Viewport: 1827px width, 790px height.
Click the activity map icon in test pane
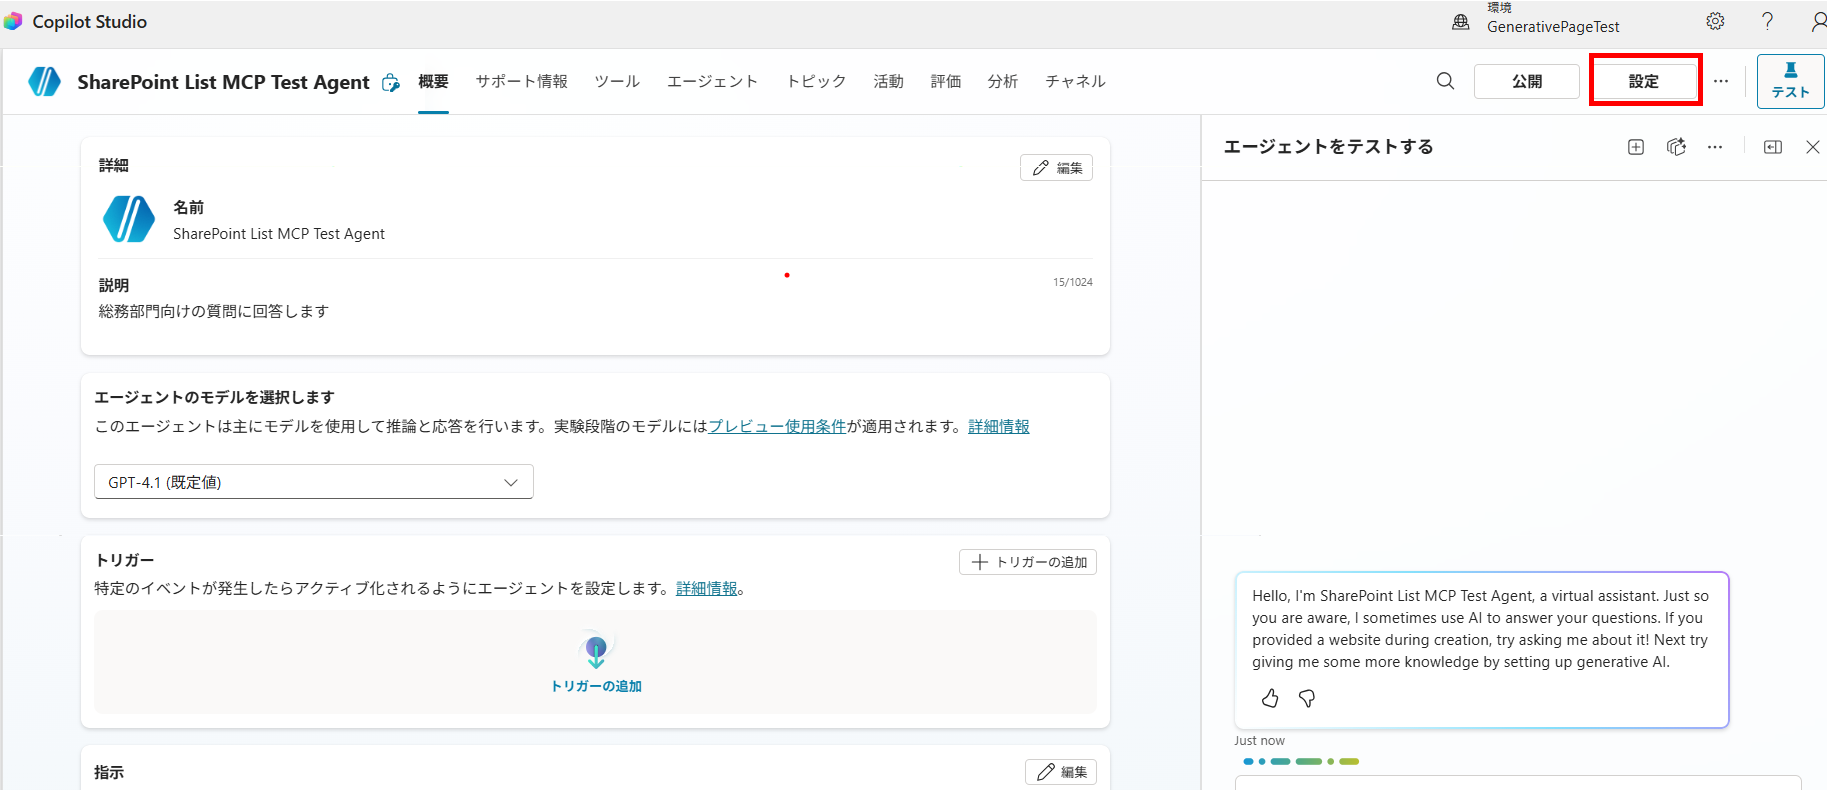tap(1677, 147)
